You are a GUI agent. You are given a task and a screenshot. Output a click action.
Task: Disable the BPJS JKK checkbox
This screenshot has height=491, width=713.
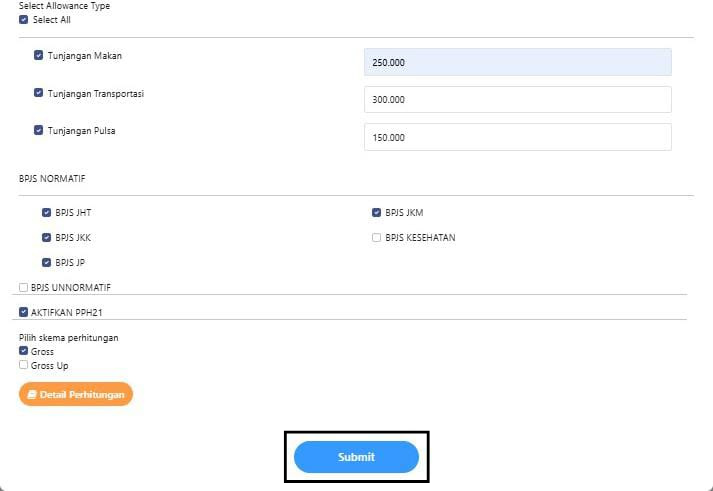coord(46,238)
